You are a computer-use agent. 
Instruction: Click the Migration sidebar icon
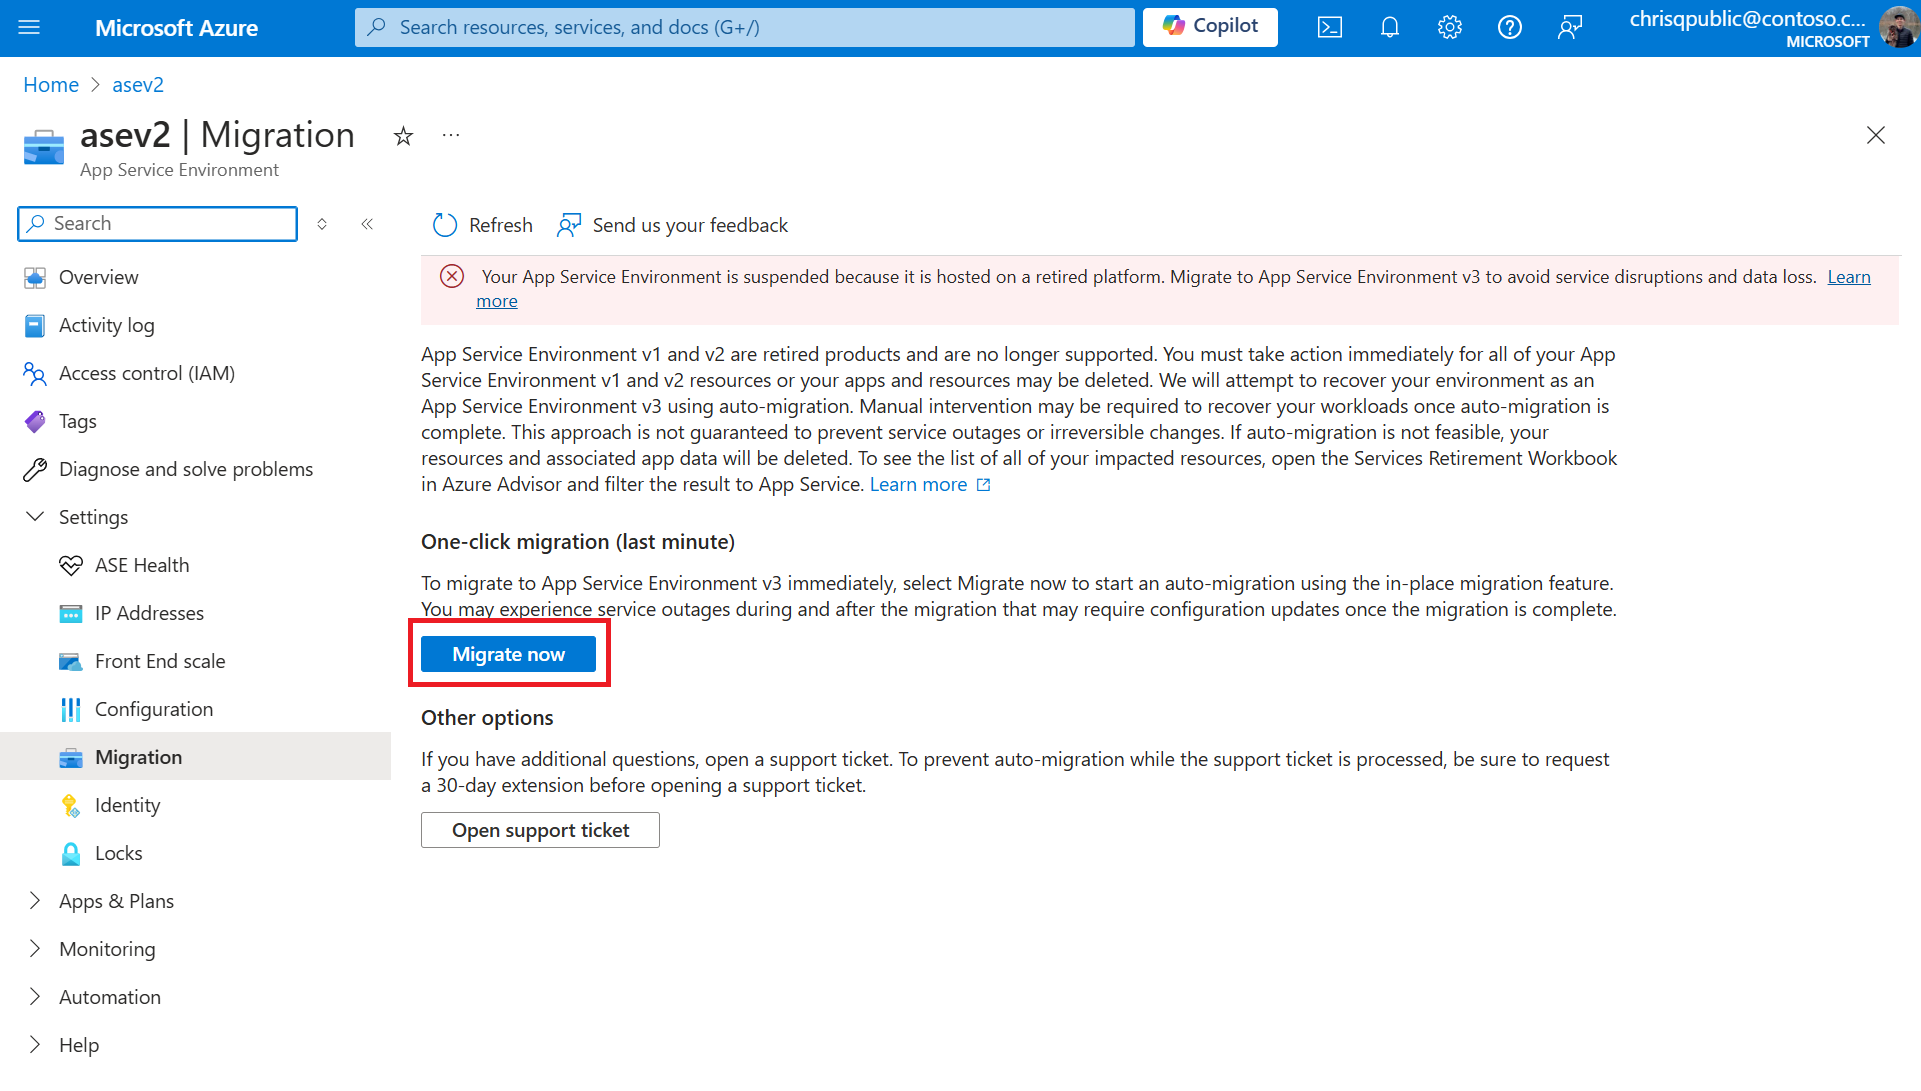69,756
